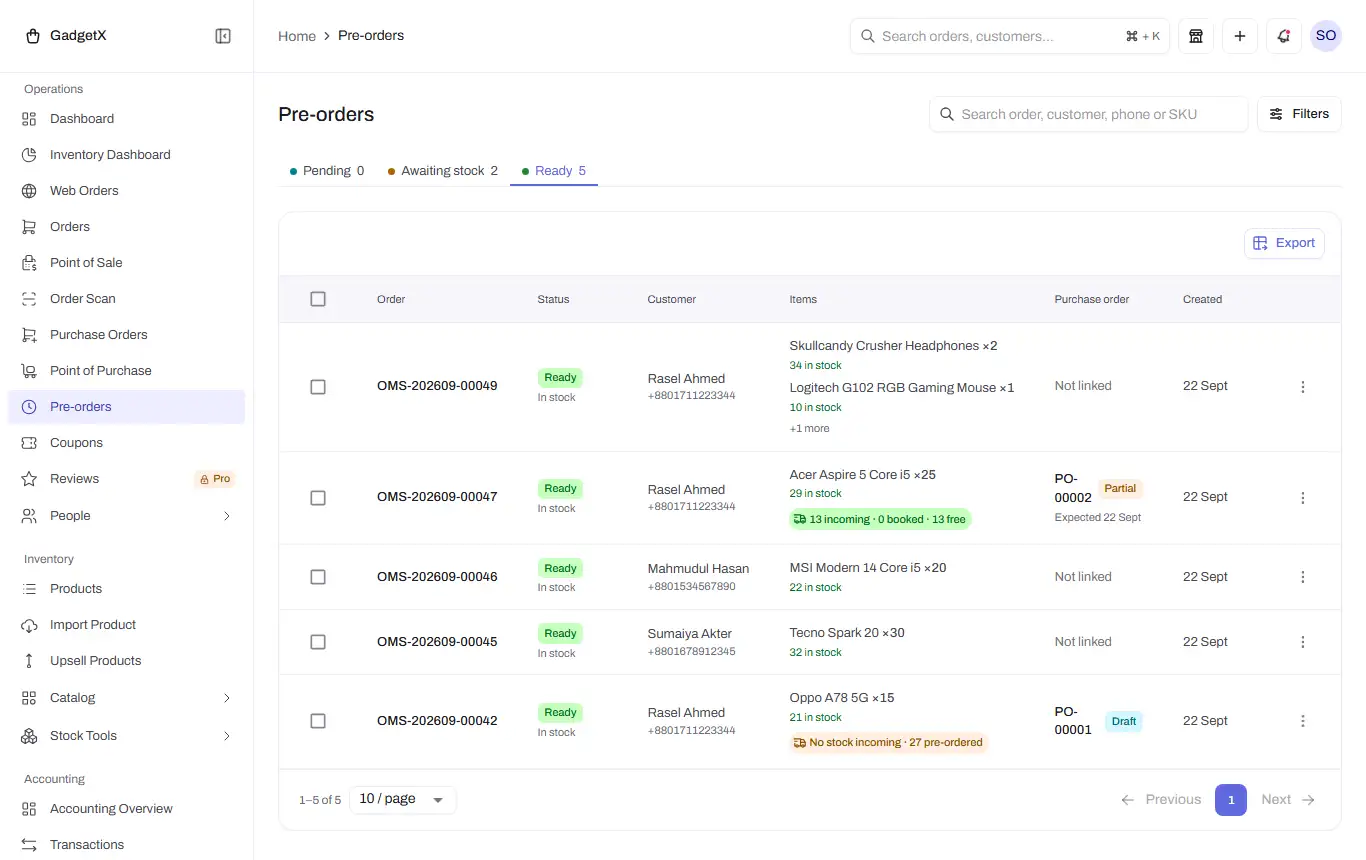Viewport: 1366px width, 860px height.
Task: Click the +1 more items text
Action: (x=810, y=429)
